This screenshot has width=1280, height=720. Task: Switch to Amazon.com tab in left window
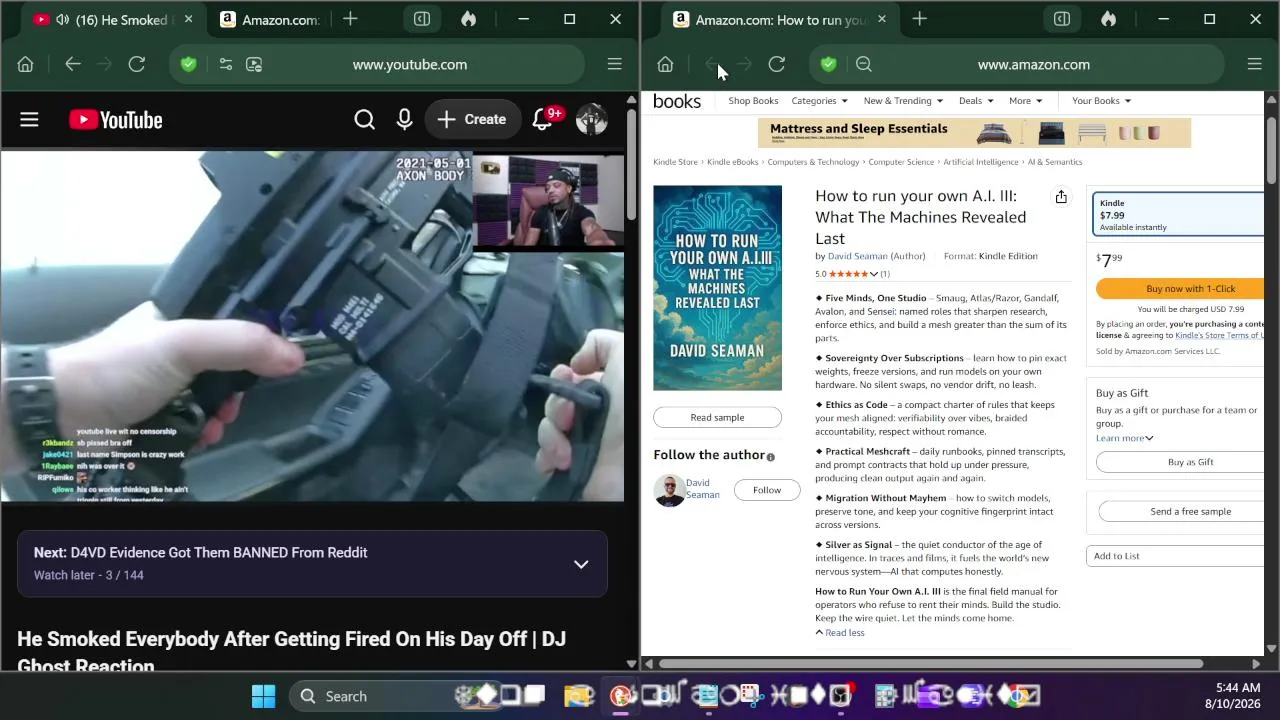pyautogui.click(x=270, y=20)
